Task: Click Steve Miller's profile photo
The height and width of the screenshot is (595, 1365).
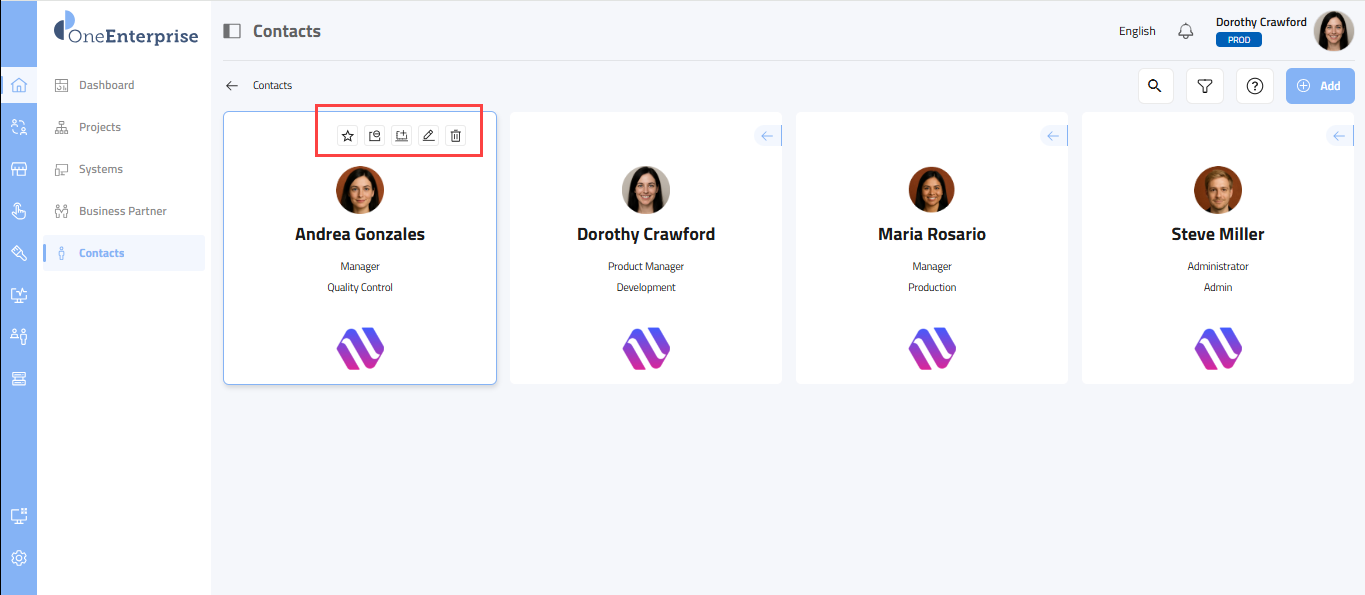Action: click(1217, 190)
